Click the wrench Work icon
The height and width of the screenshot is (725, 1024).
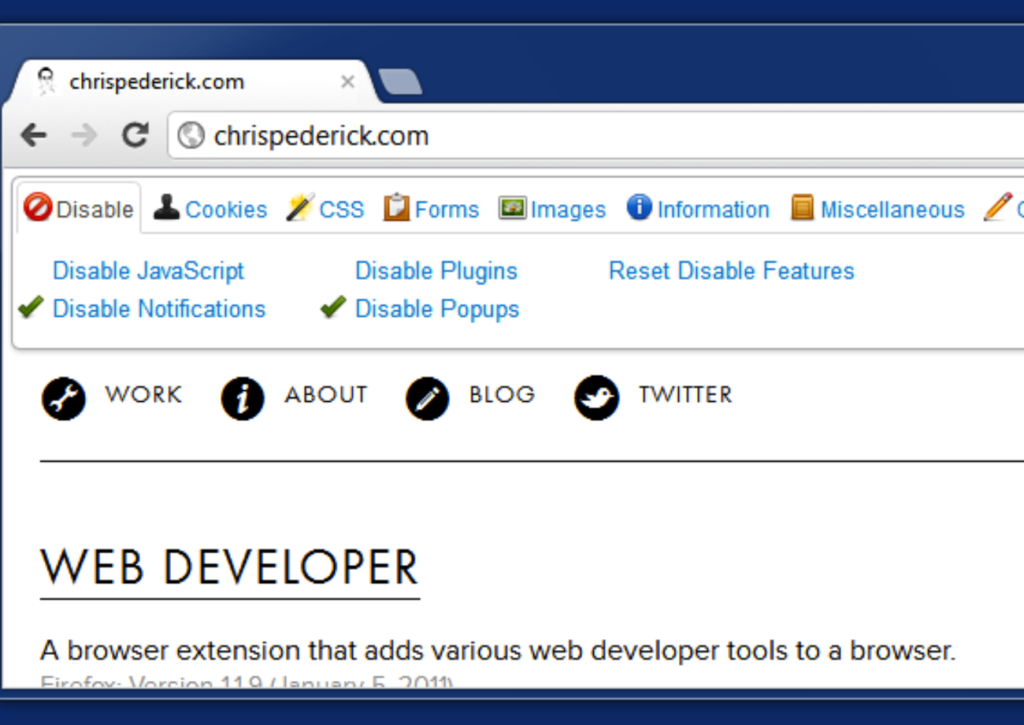(63, 398)
